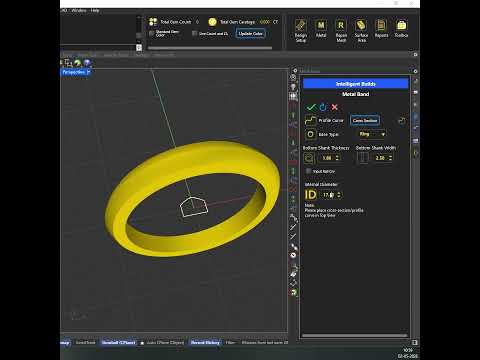The width and height of the screenshot is (480, 360).
Task: Click the Bottom Shank Thickness value field
Action: [x=327, y=158]
